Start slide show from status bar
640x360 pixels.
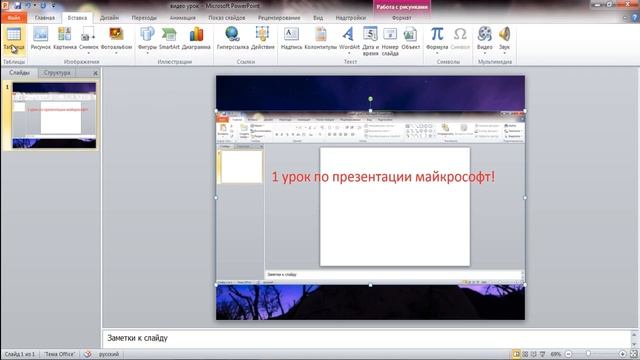[542, 354]
